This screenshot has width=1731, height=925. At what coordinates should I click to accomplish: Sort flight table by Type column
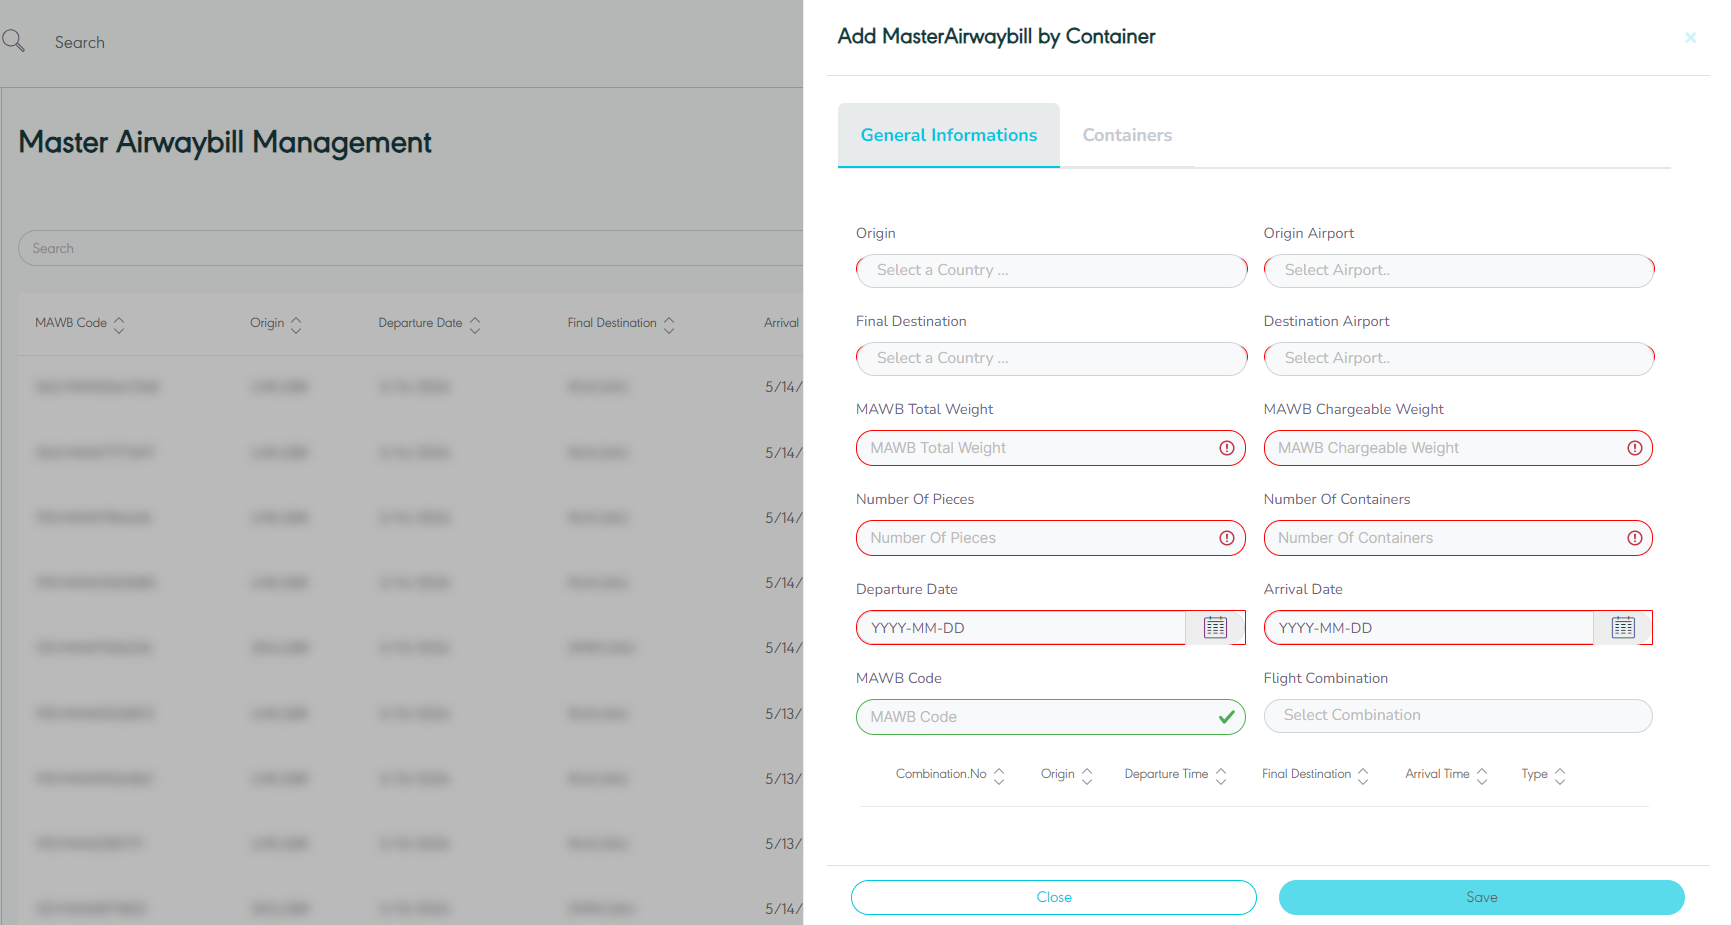[1560, 776]
